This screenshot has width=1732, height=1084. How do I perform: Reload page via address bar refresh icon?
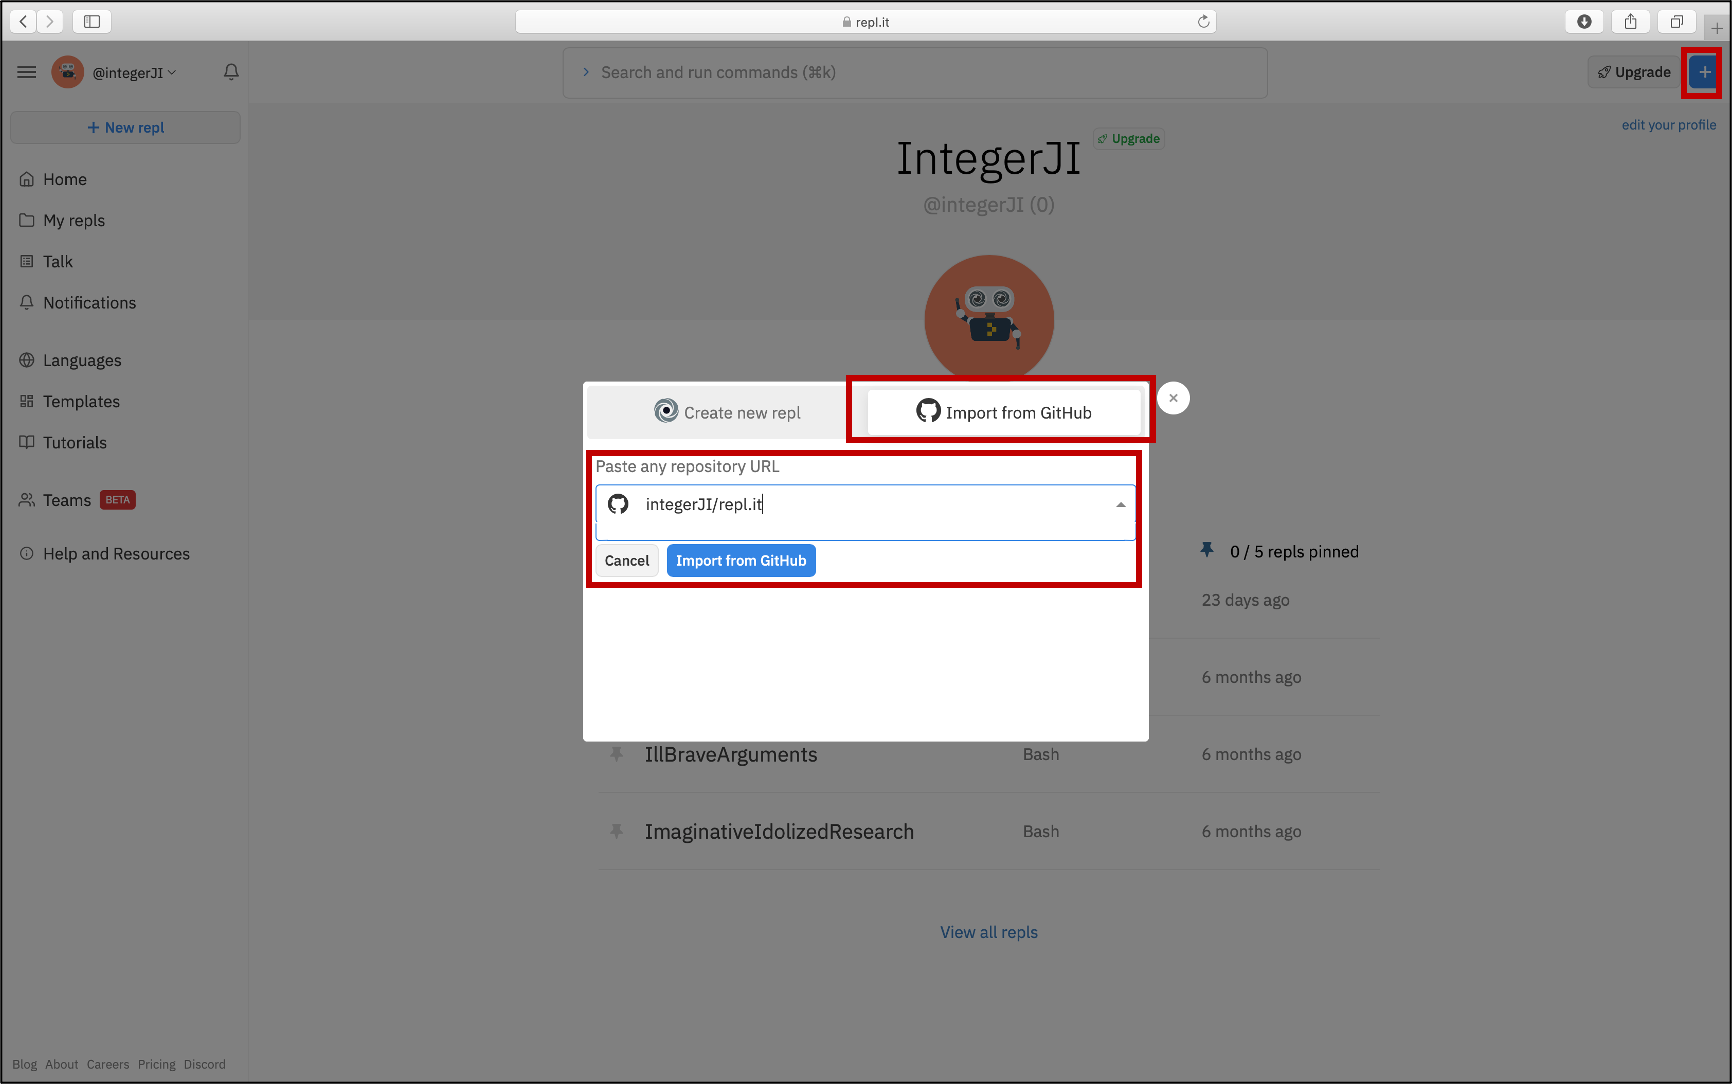point(1203,21)
